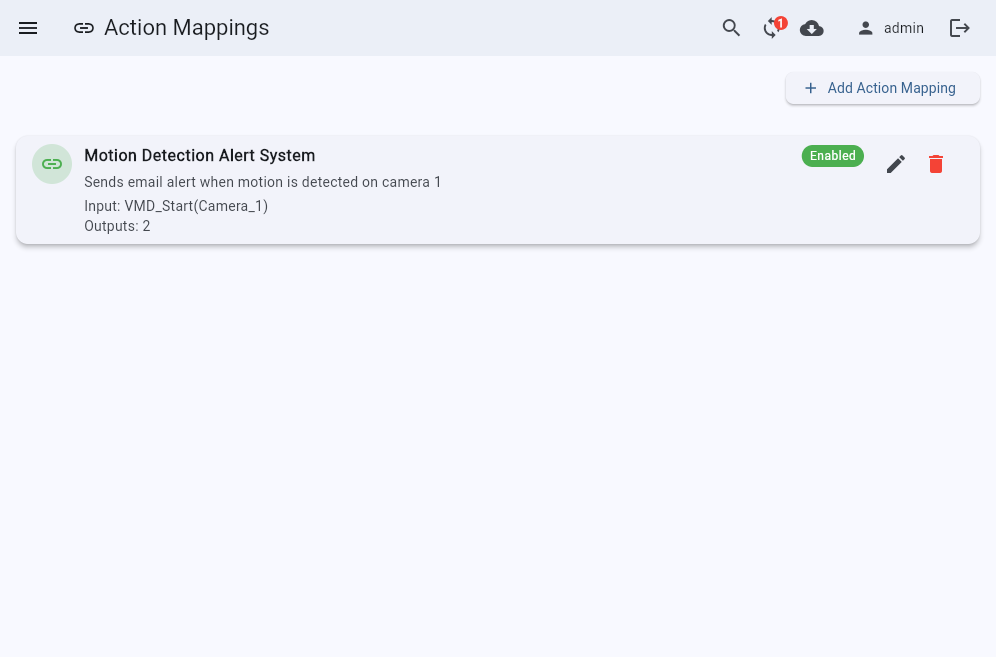Image resolution: width=996 pixels, height=657 pixels.
Task: Click the admin user profile icon
Action: coord(865,28)
